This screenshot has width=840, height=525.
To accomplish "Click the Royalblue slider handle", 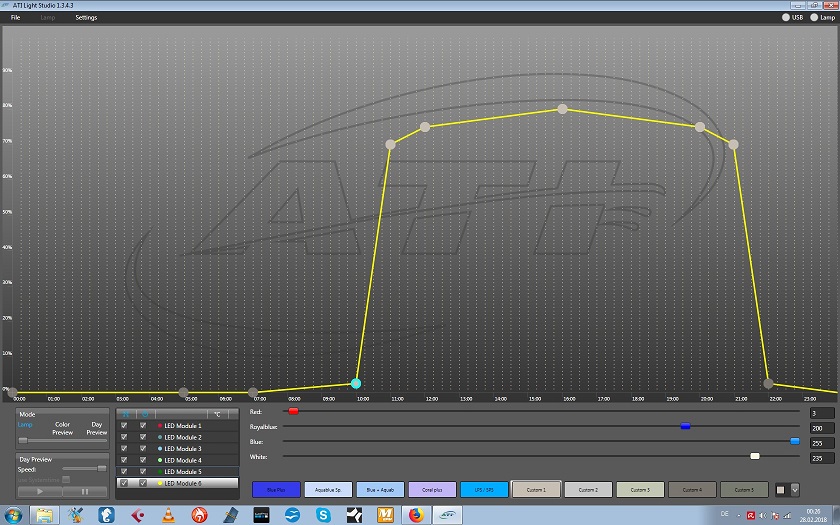I will click(685, 426).
